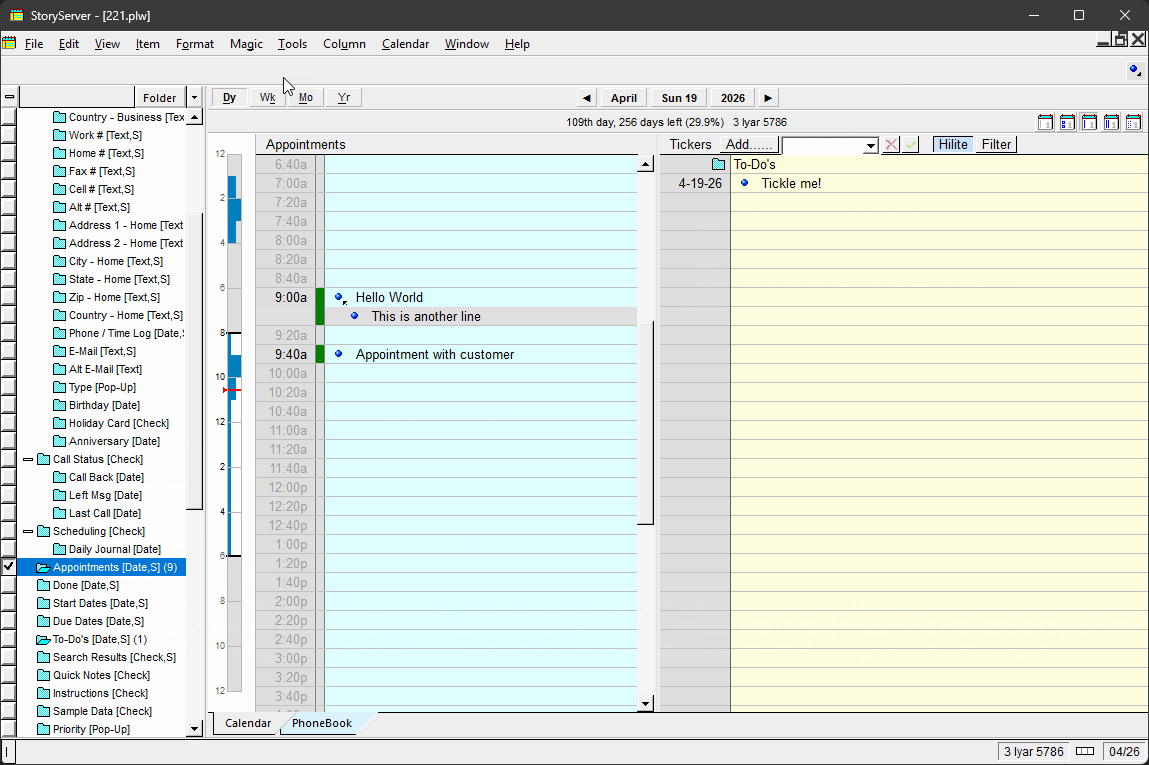Switch to Wk week view
This screenshot has width=1149, height=765.
point(267,97)
